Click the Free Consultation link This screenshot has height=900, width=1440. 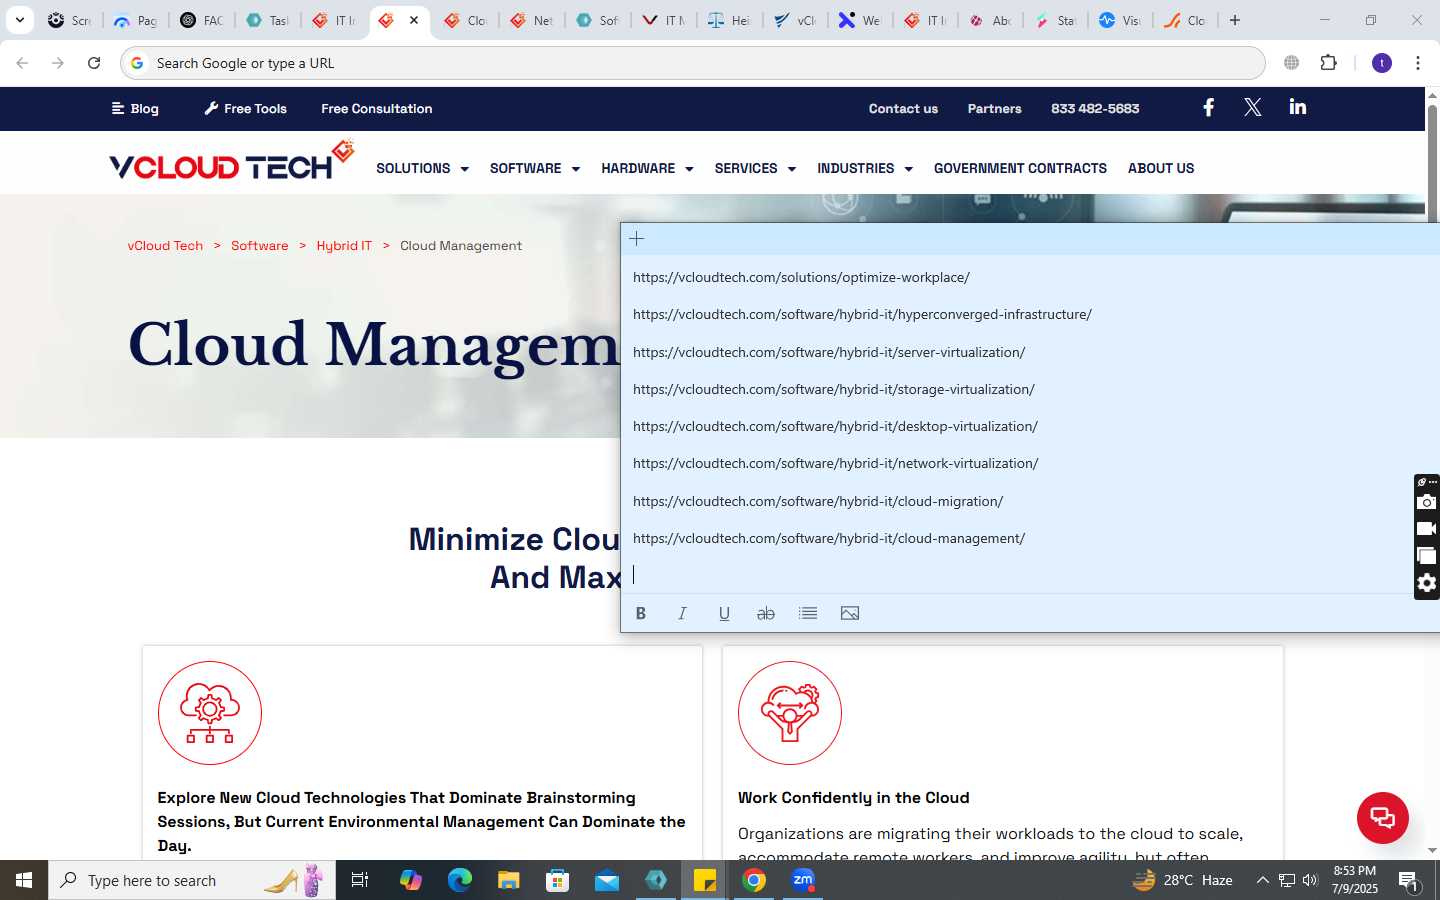point(377,108)
